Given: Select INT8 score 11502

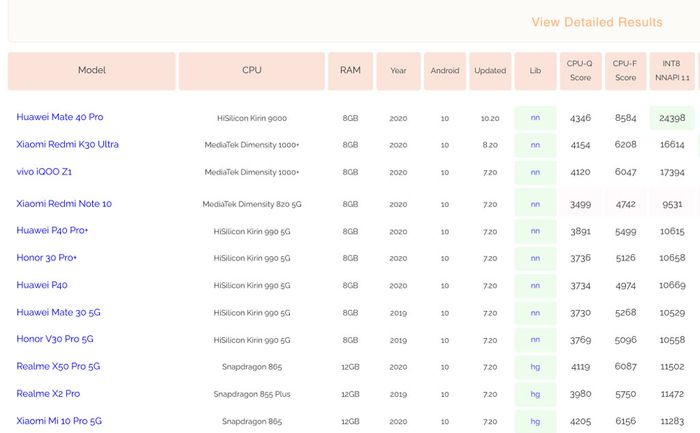Looking at the screenshot, I should (672, 367).
